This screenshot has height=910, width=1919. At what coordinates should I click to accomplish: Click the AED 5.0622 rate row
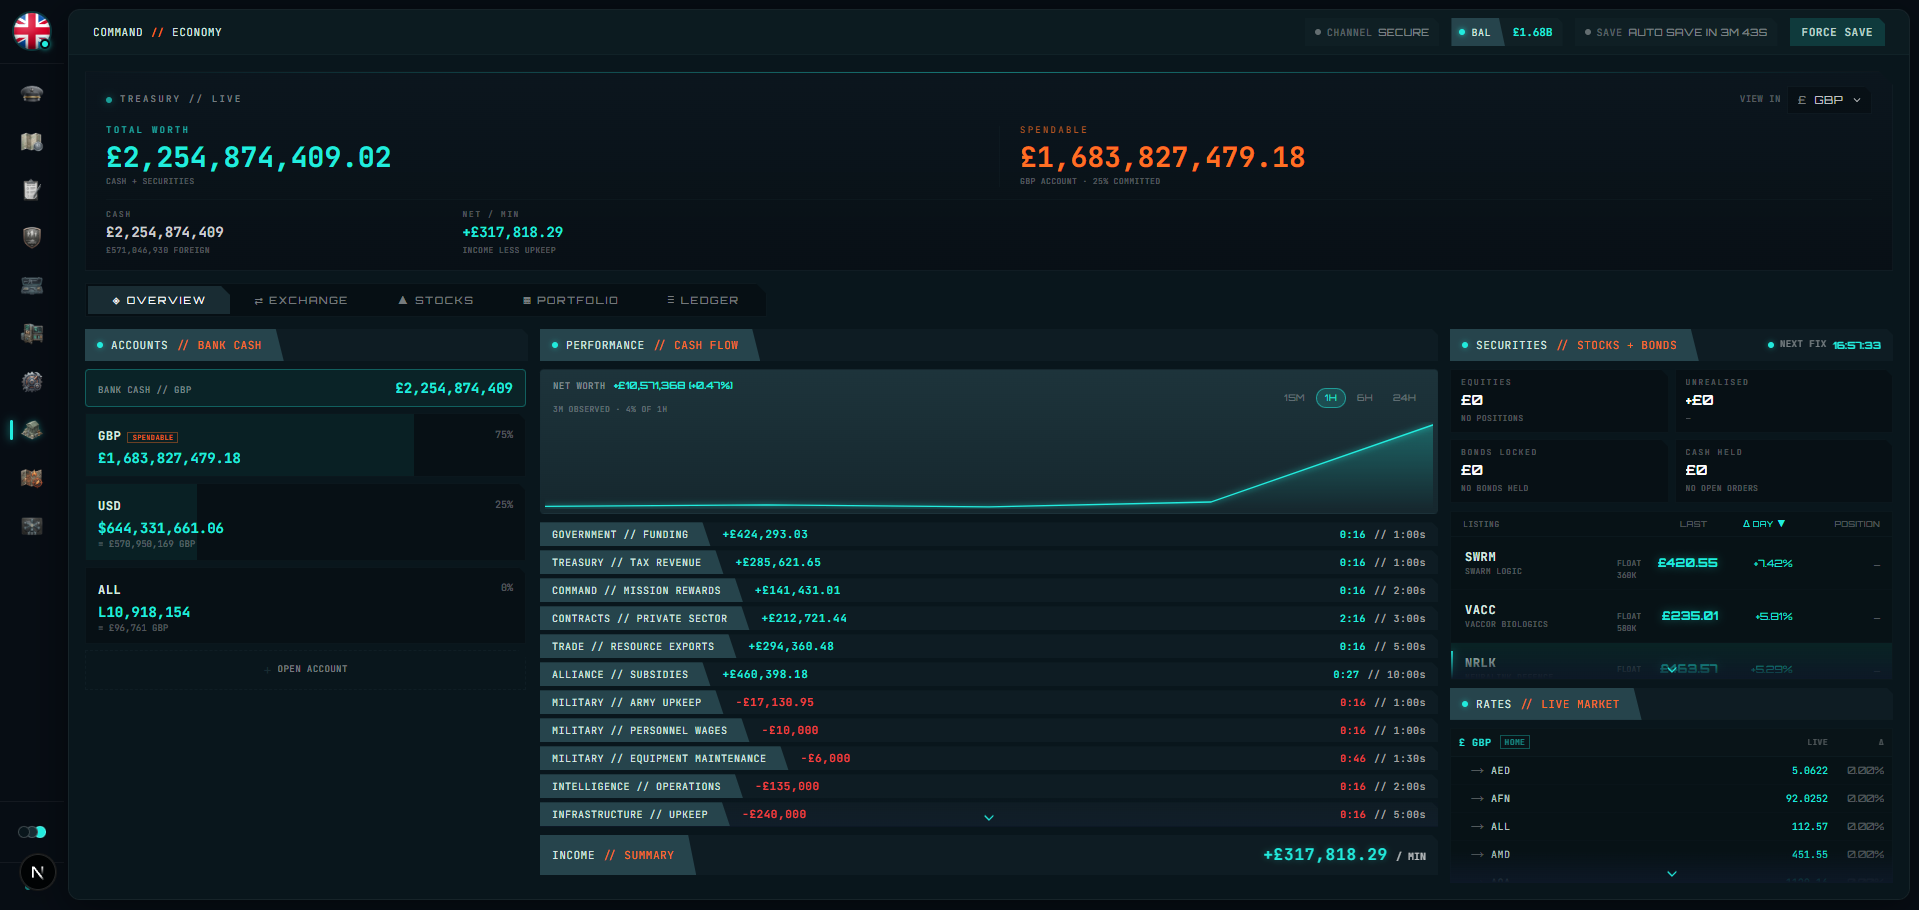pyautogui.click(x=1671, y=771)
